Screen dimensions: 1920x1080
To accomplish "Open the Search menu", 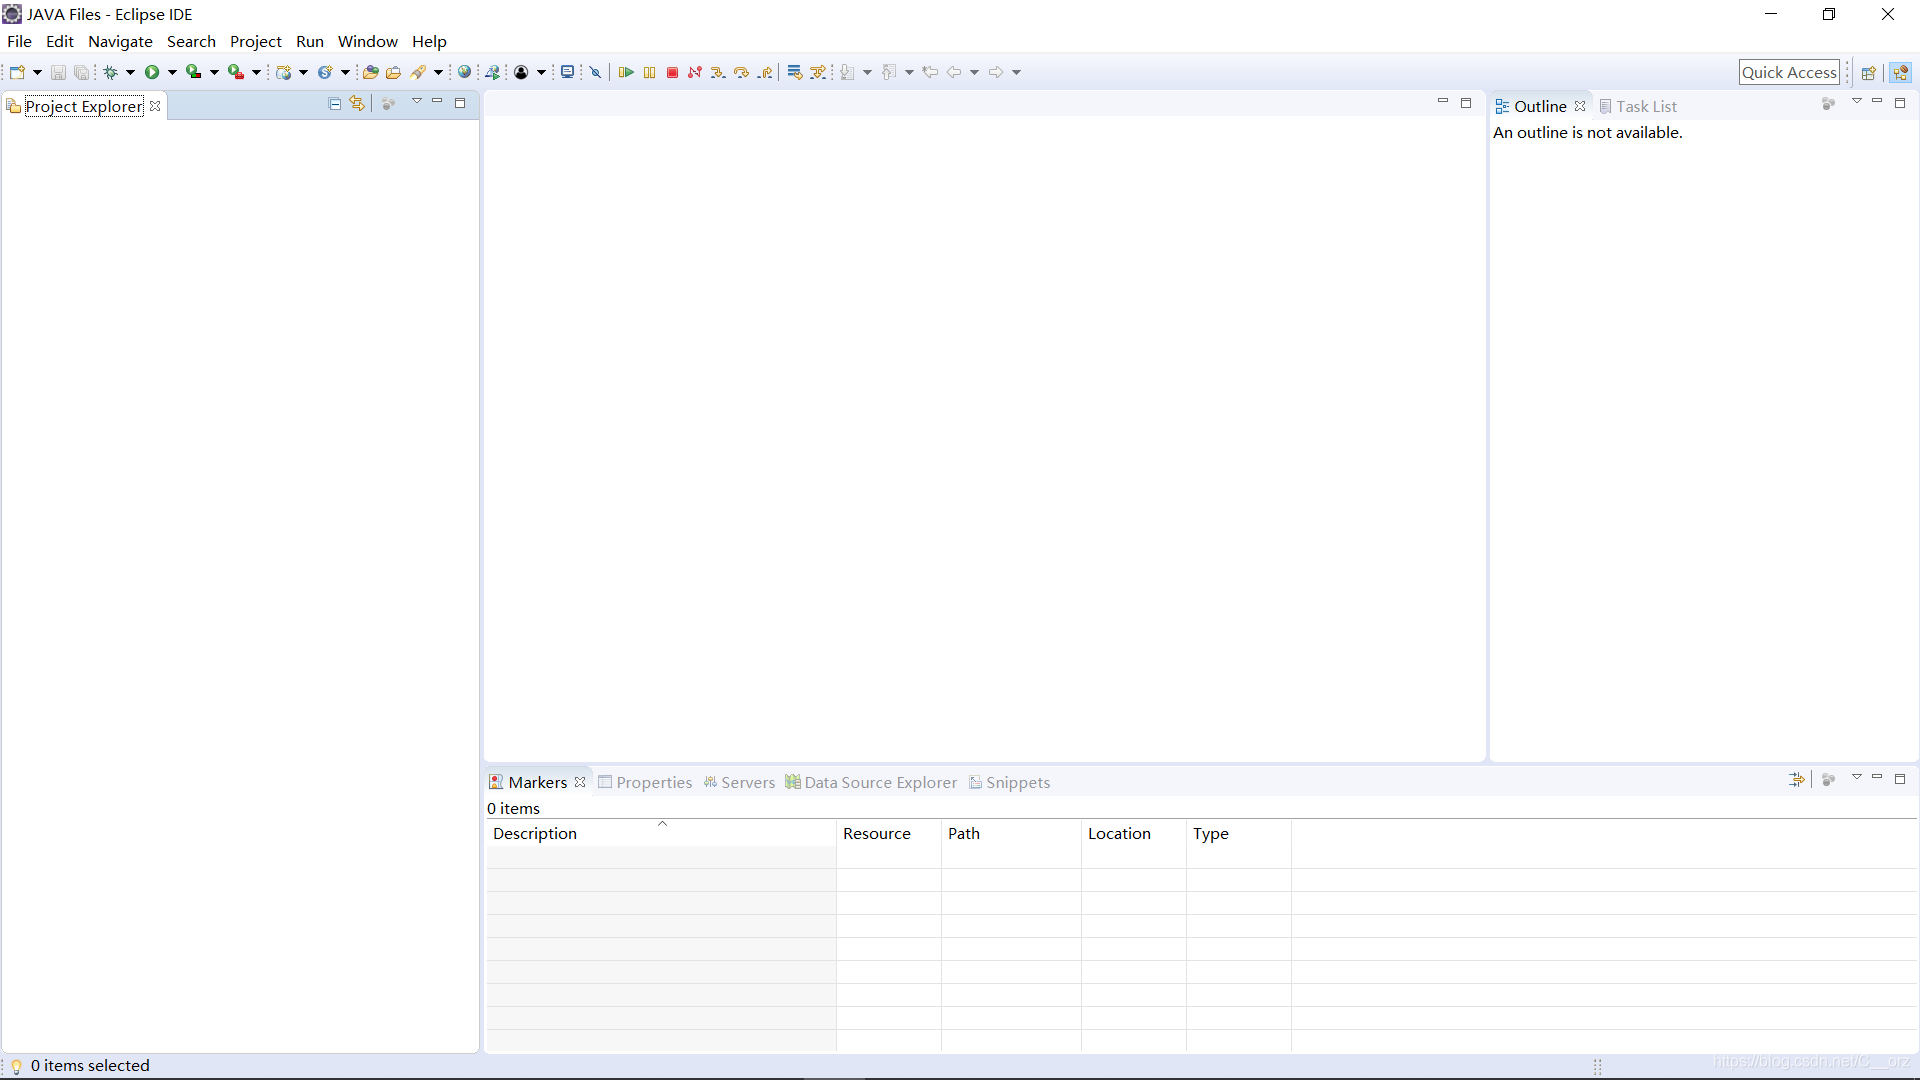I will [191, 41].
